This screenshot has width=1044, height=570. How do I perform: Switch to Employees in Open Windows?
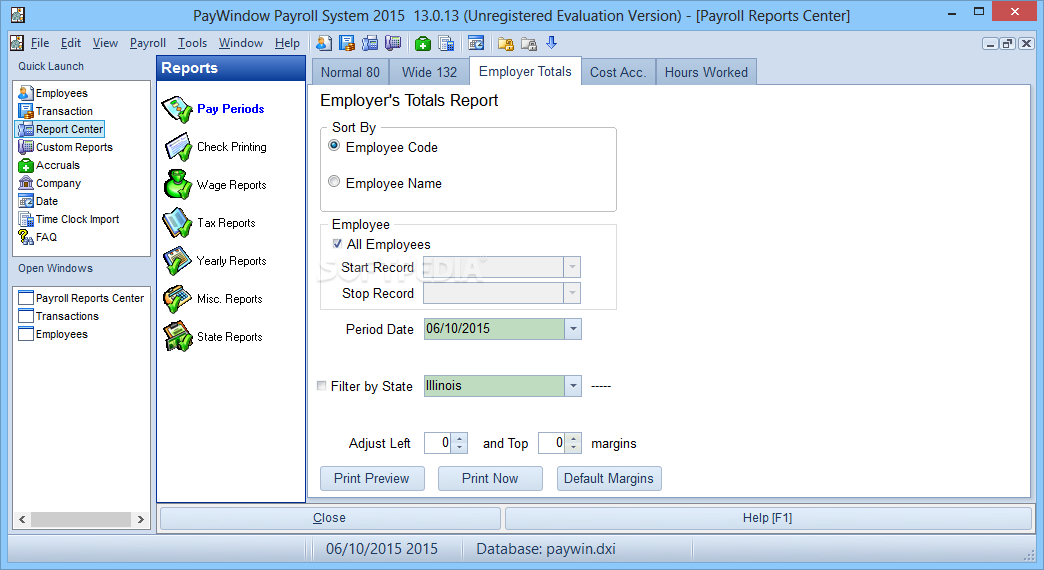click(53, 334)
